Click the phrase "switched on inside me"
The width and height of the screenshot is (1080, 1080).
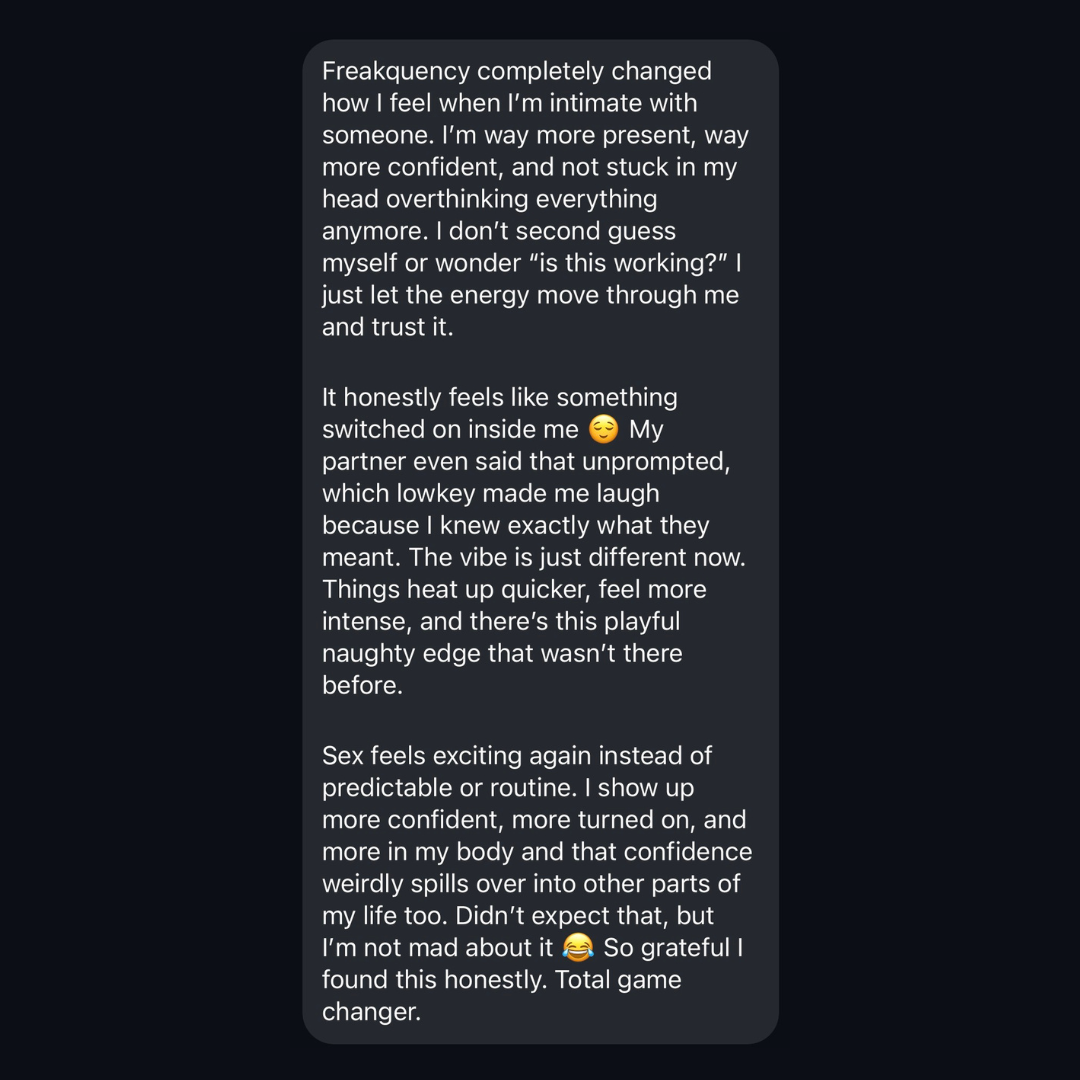coord(450,429)
